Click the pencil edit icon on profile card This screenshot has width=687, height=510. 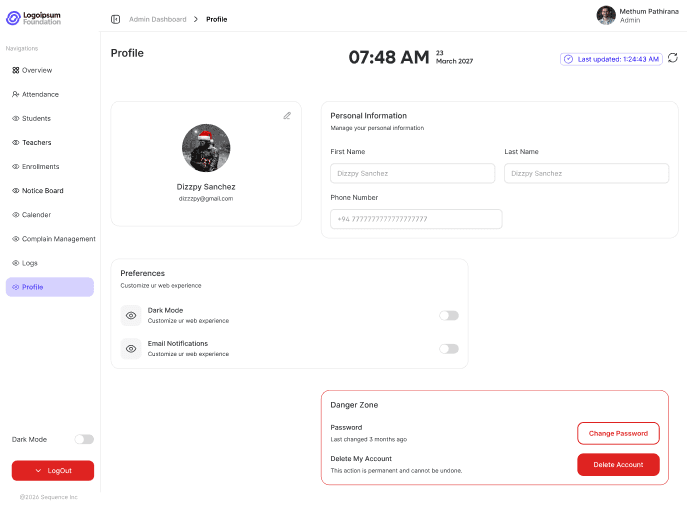(287, 116)
